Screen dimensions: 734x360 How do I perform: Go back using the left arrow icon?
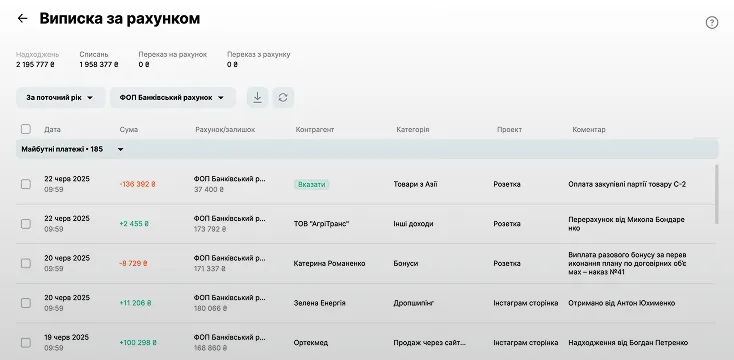pyautogui.click(x=22, y=18)
